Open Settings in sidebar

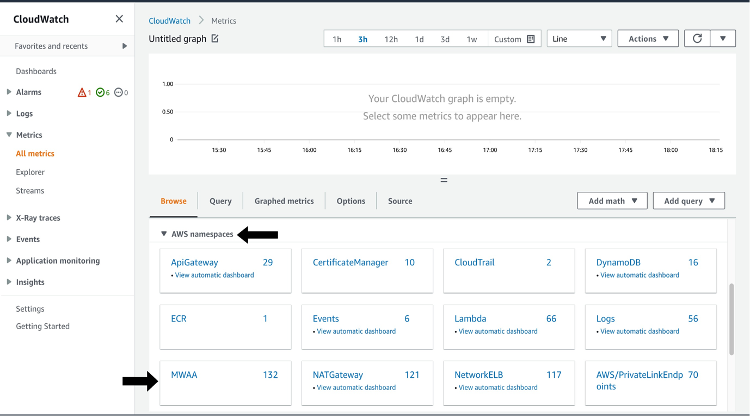[30, 309]
